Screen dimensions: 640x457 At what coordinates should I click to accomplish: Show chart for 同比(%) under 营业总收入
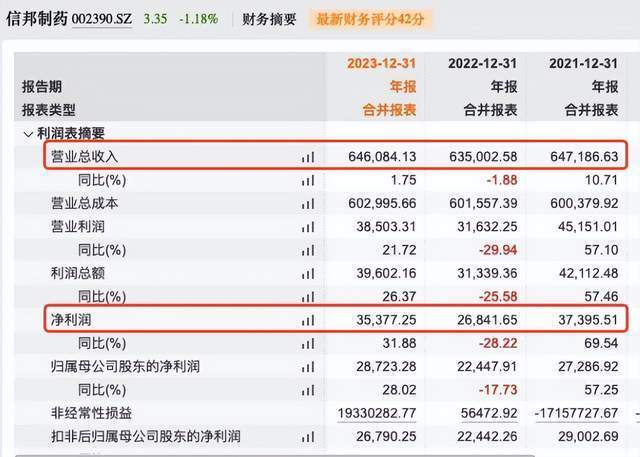308,180
